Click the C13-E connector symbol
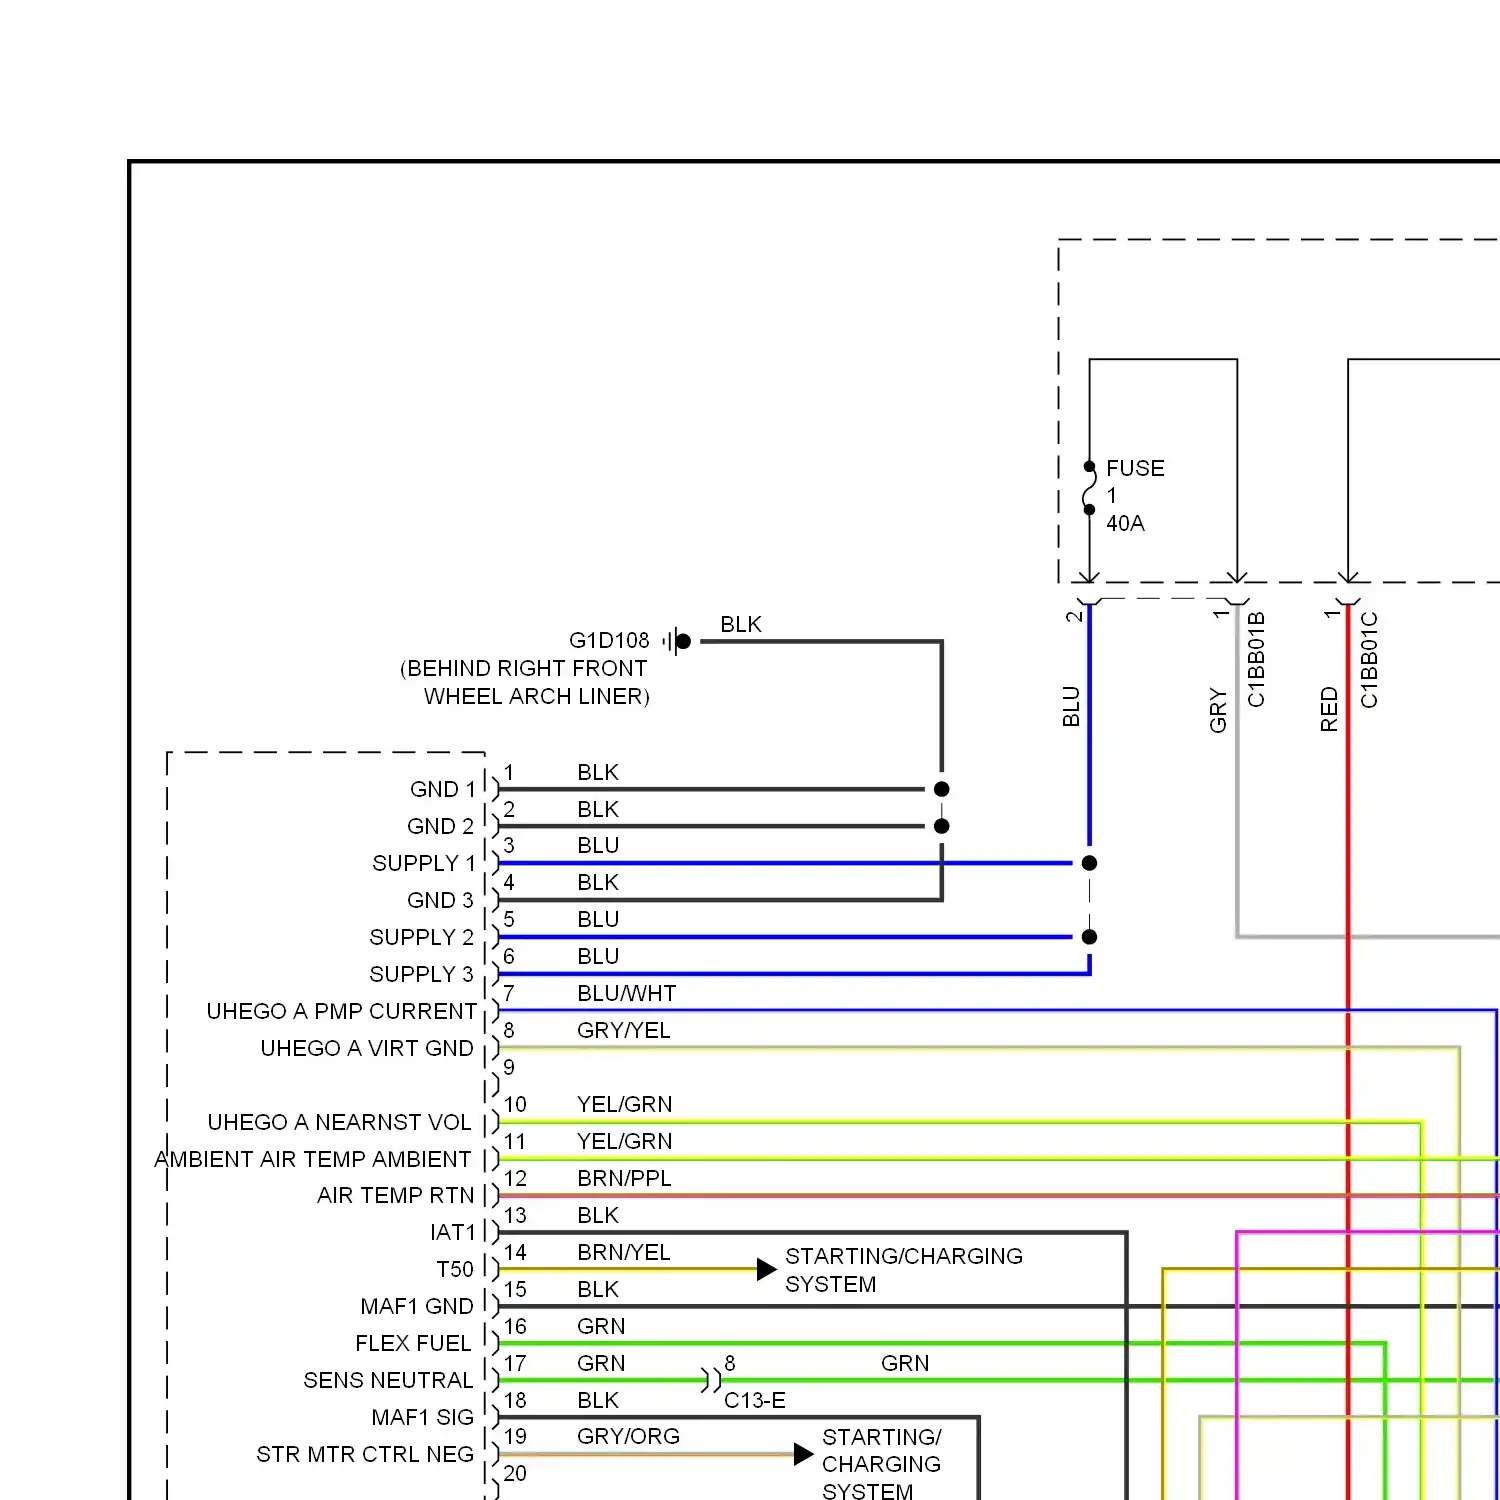Viewport: 1500px width, 1500px height. coord(711,1380)
